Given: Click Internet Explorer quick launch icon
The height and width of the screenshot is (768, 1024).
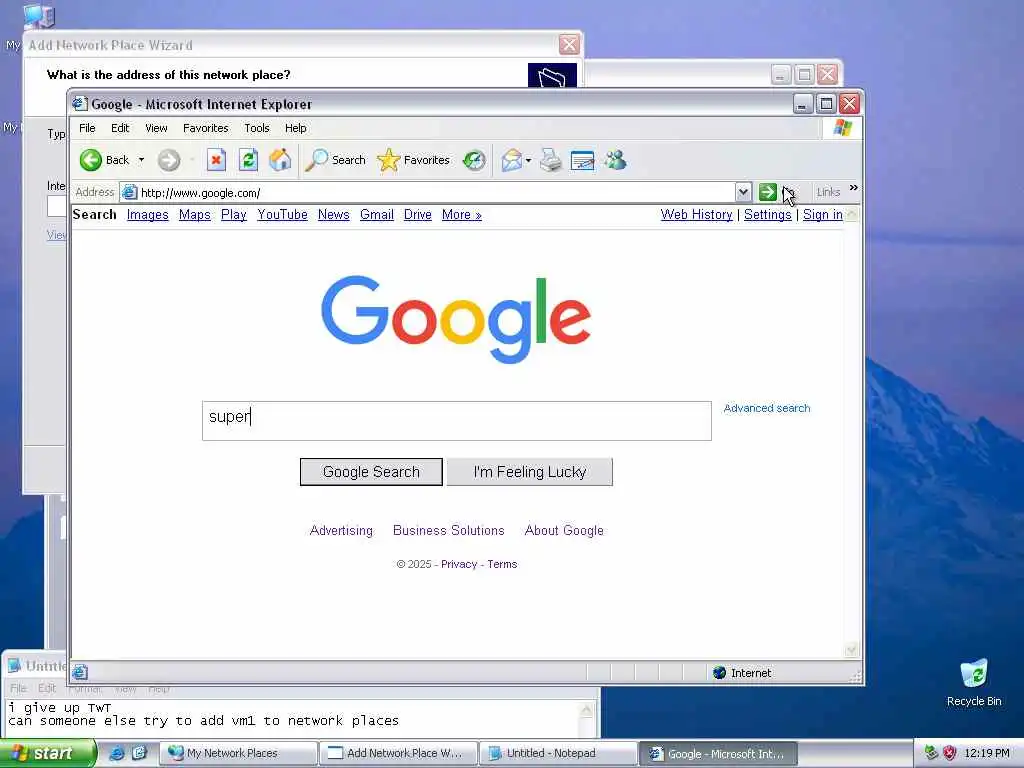Looking at the screenshot, I should click(117, 754).
